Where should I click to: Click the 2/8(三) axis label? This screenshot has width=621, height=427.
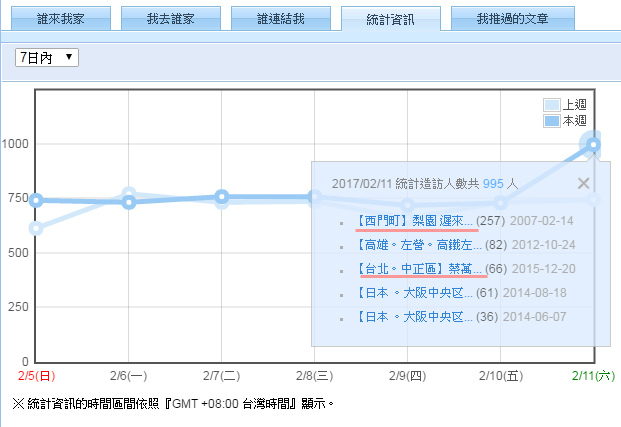pyautogui.click(x=314, y=376)
